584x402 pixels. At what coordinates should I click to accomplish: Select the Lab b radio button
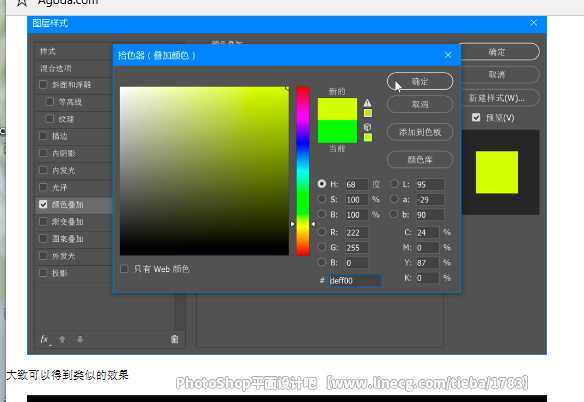point(394,214)
